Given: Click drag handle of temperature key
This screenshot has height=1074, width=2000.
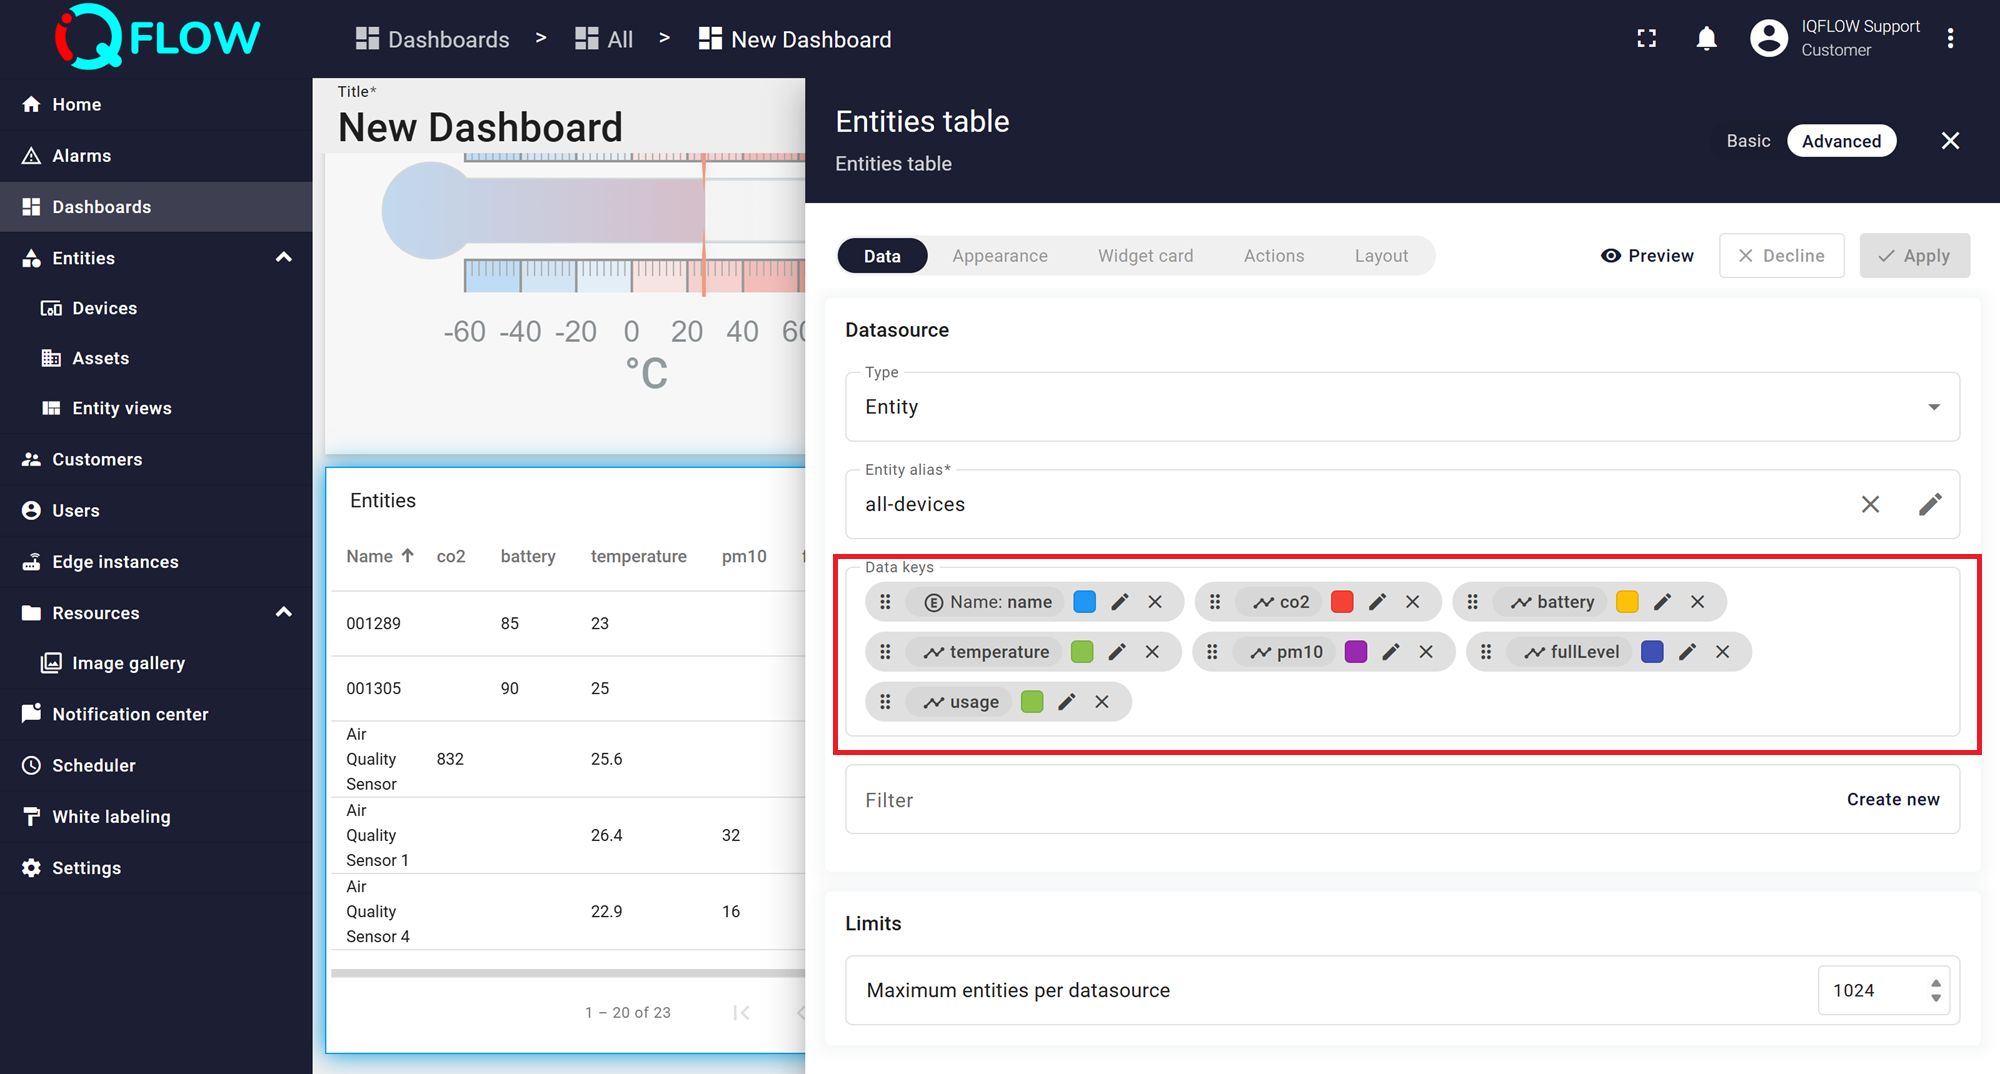Looking at the screenshot, I should pyautogui.click(x=885, y=652).
